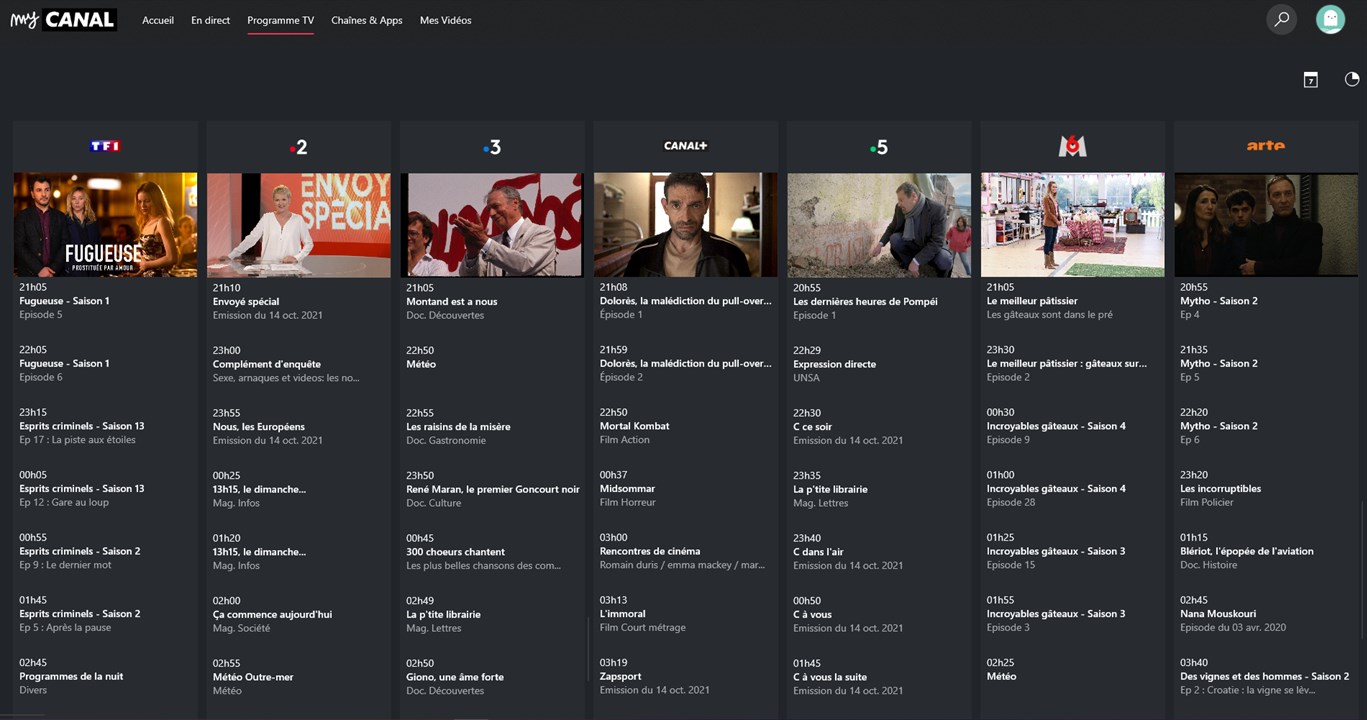Open the Fugueuse thumbnail on TF1
Screen dimensions: 1367x720
click(x=105, y=225)
